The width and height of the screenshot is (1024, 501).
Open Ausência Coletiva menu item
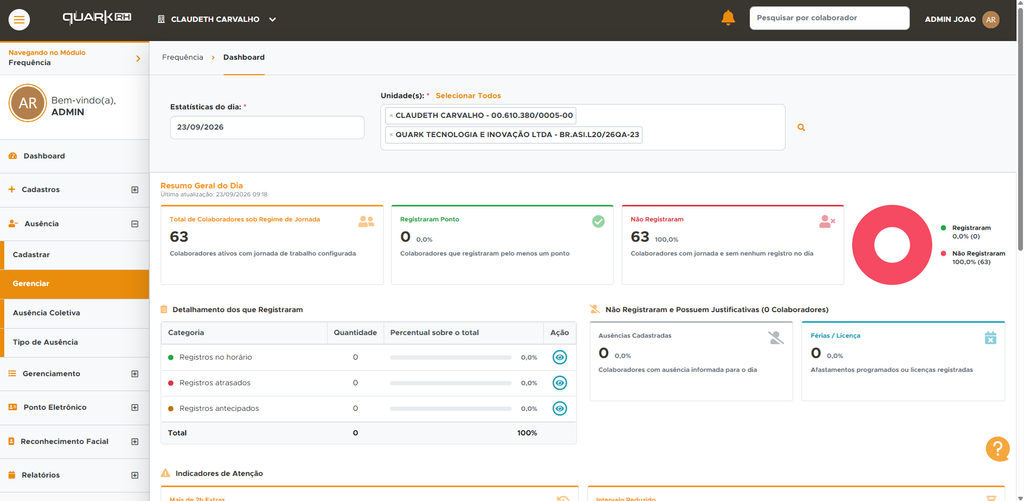pos(76,313)
